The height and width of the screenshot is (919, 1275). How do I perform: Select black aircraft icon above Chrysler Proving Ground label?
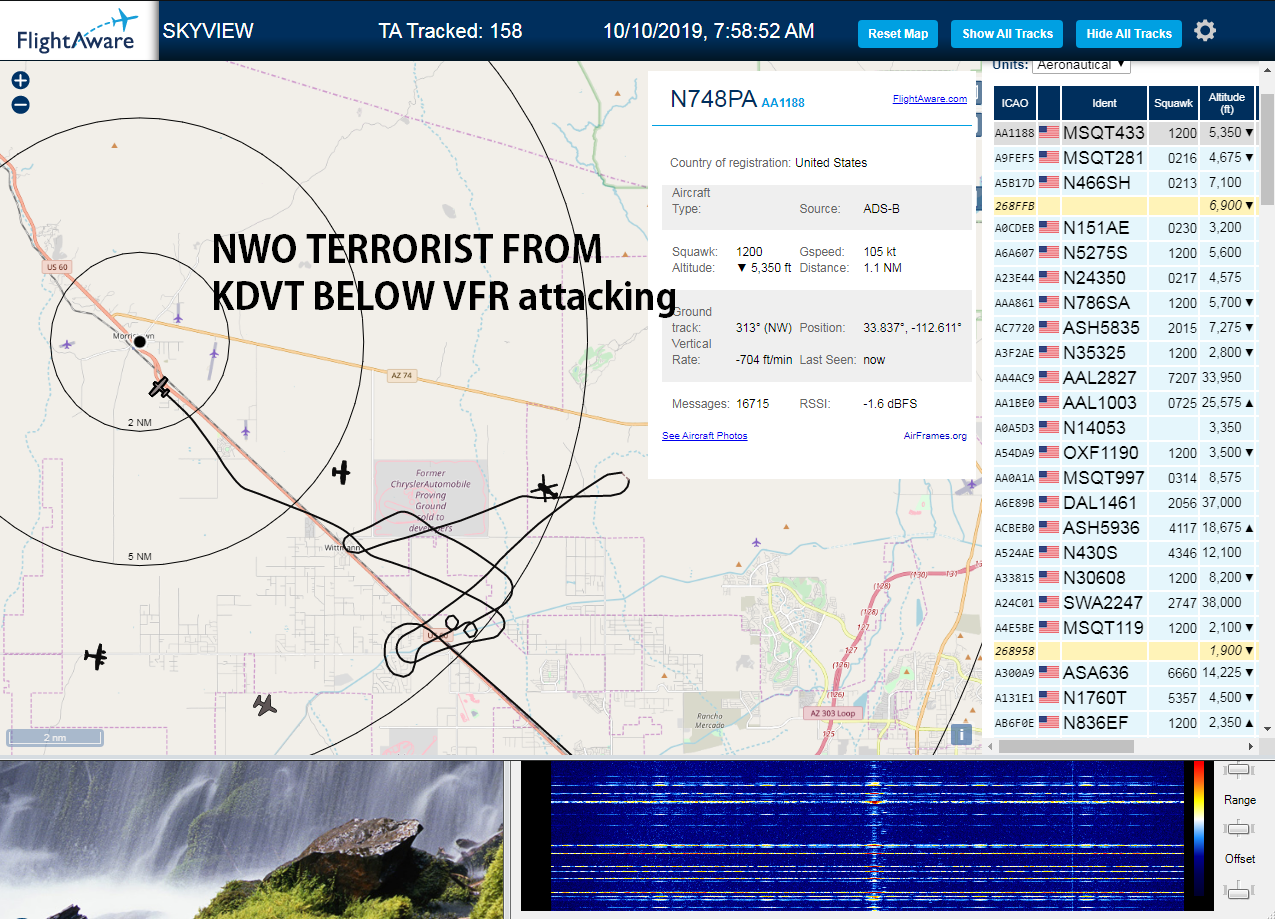(342, 472)
